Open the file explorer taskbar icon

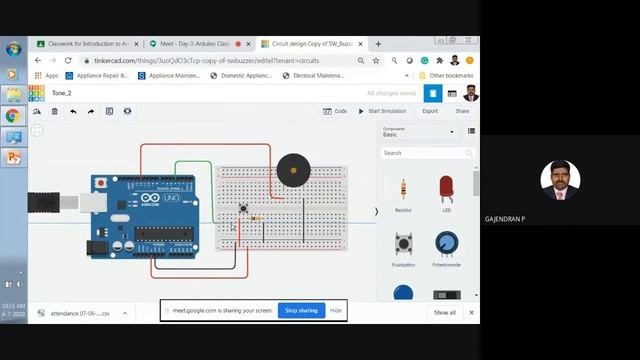pyautogui.click(x=13, y=95)
